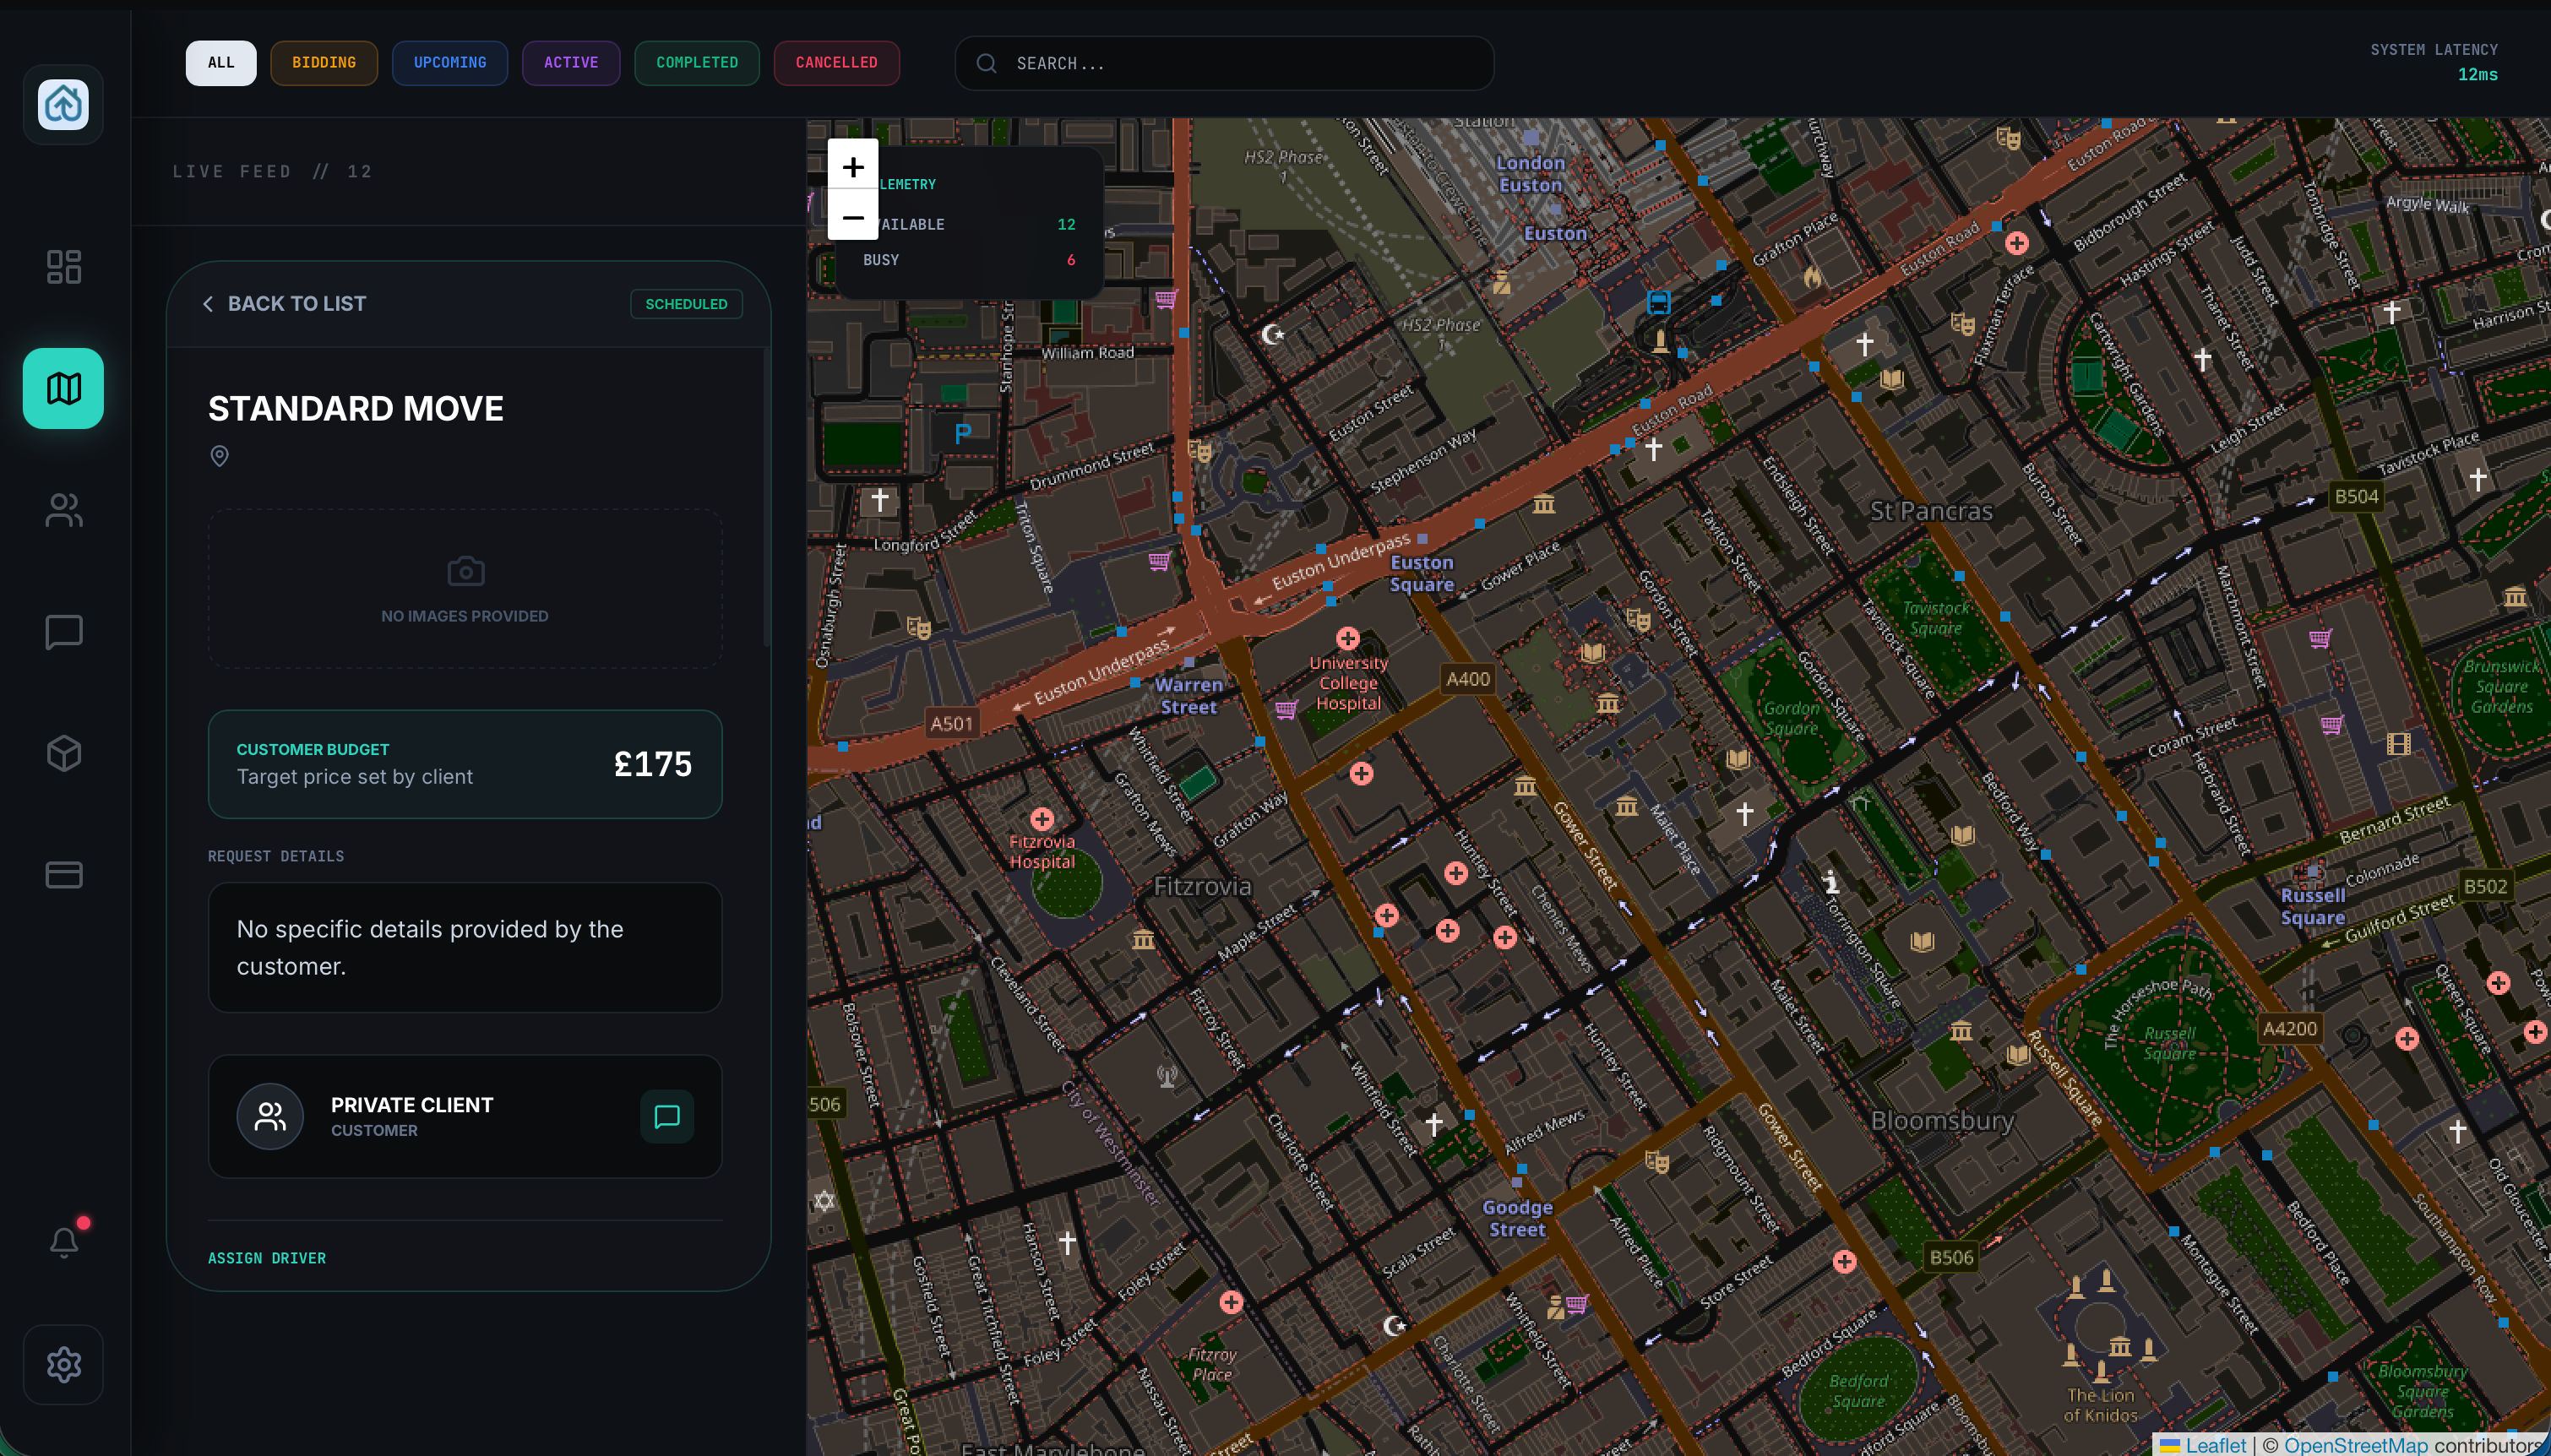Zoom in on the map
2551x1456 pixels.
point(853,166)
